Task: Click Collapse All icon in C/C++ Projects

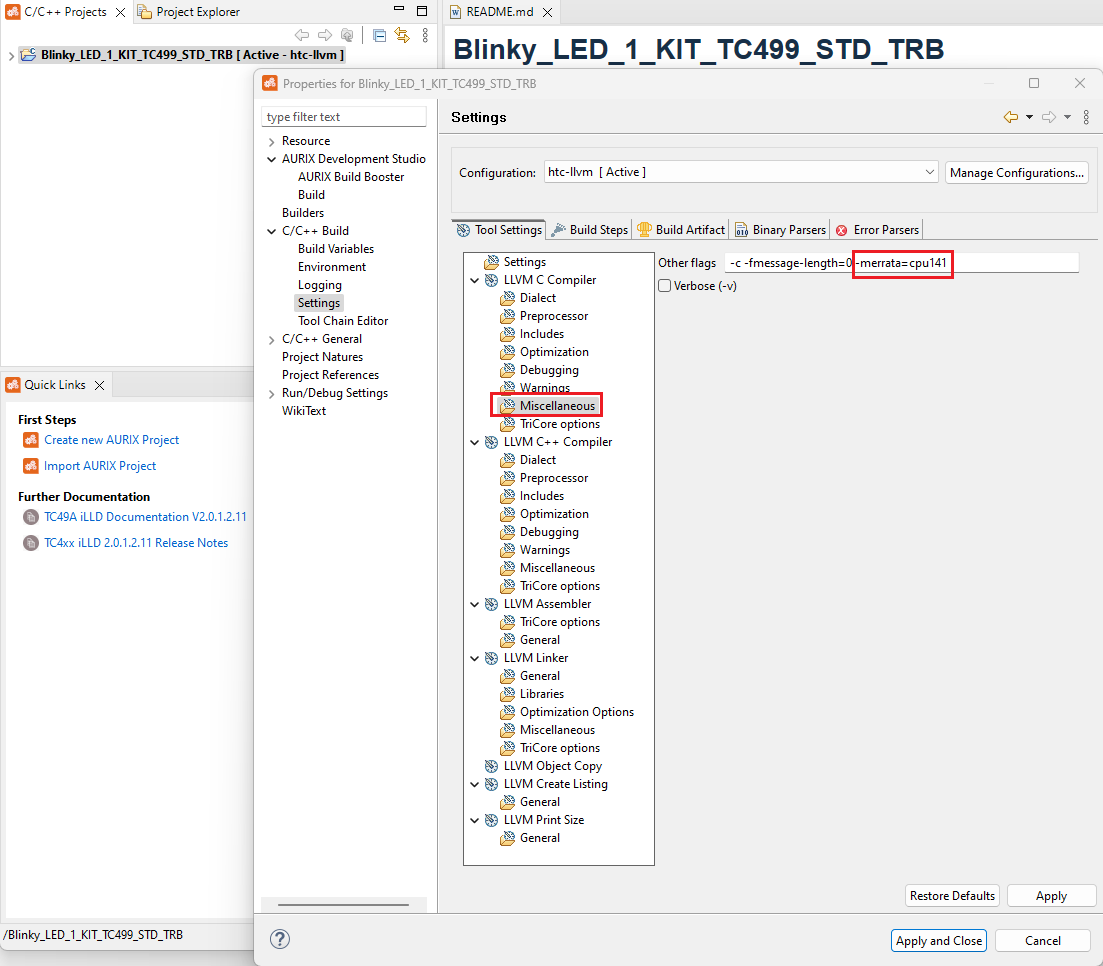Action: pos(379,35)
